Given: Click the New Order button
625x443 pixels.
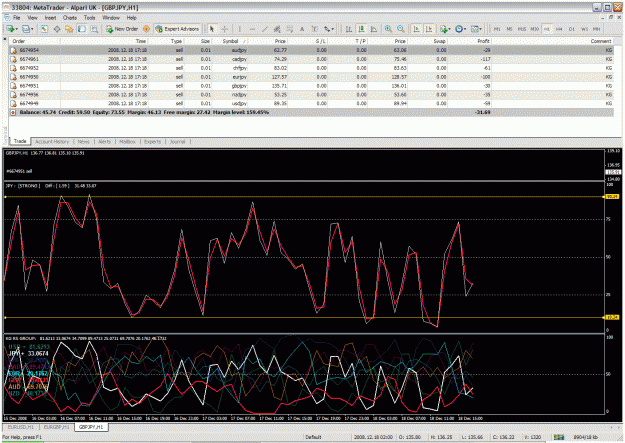Looking at the screenshot, I should coord(122,29).
